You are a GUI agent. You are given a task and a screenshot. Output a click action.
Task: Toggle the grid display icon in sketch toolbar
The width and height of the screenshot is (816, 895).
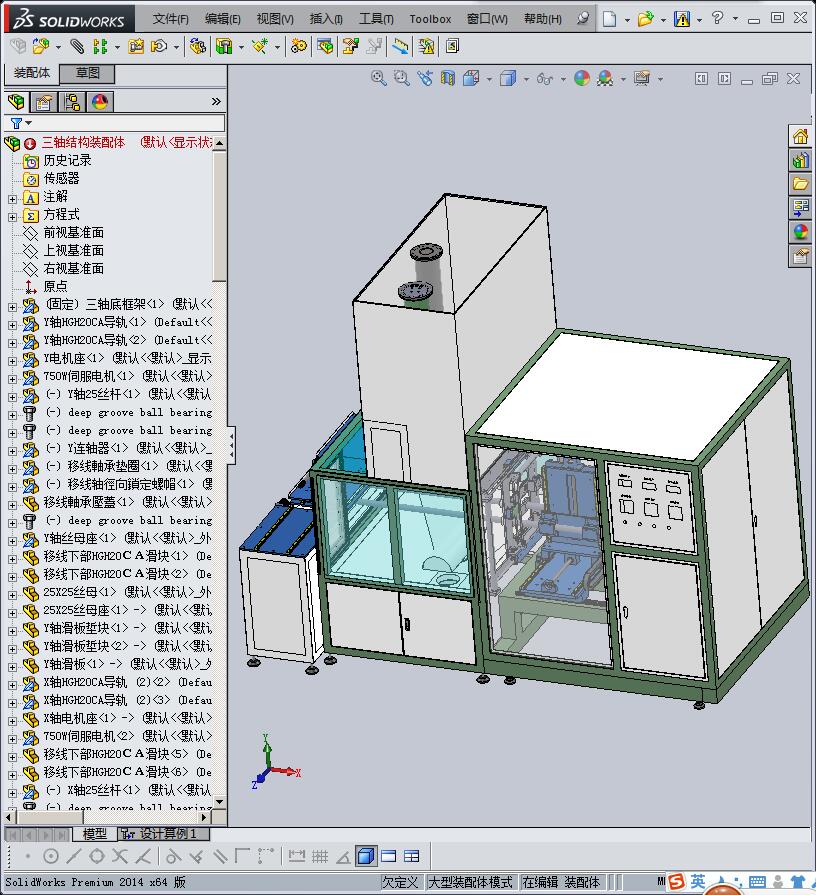320,856
